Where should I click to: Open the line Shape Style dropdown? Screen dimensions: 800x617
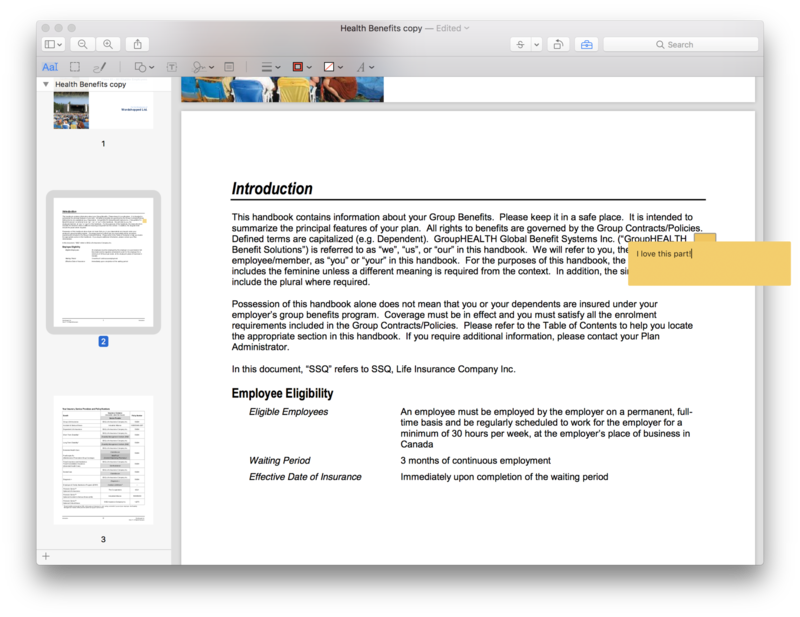tap(268, 67)
